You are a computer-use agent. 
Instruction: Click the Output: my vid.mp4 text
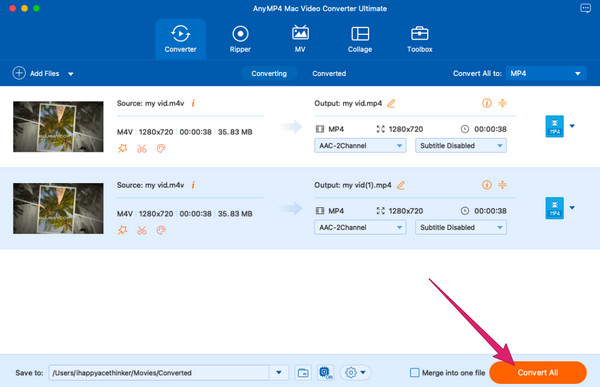click(x=348, y=103)
